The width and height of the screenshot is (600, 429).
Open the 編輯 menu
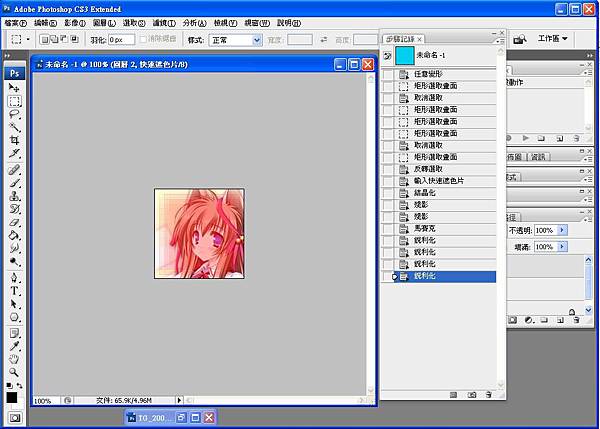45,23
